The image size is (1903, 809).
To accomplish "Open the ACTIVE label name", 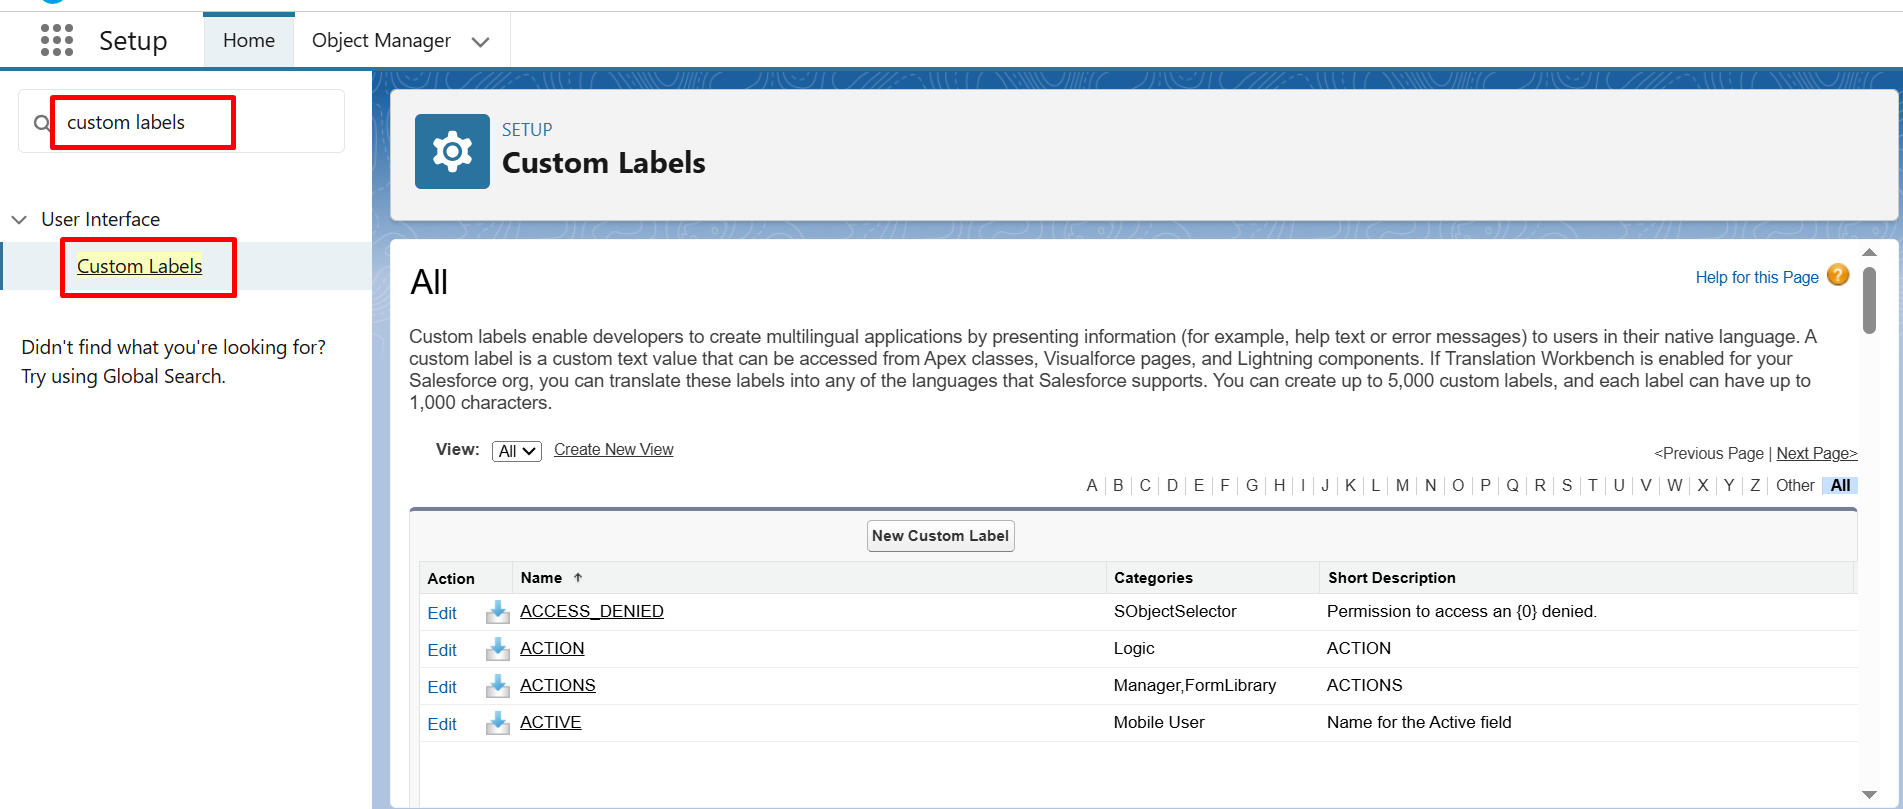I will (x=551, y=722).
